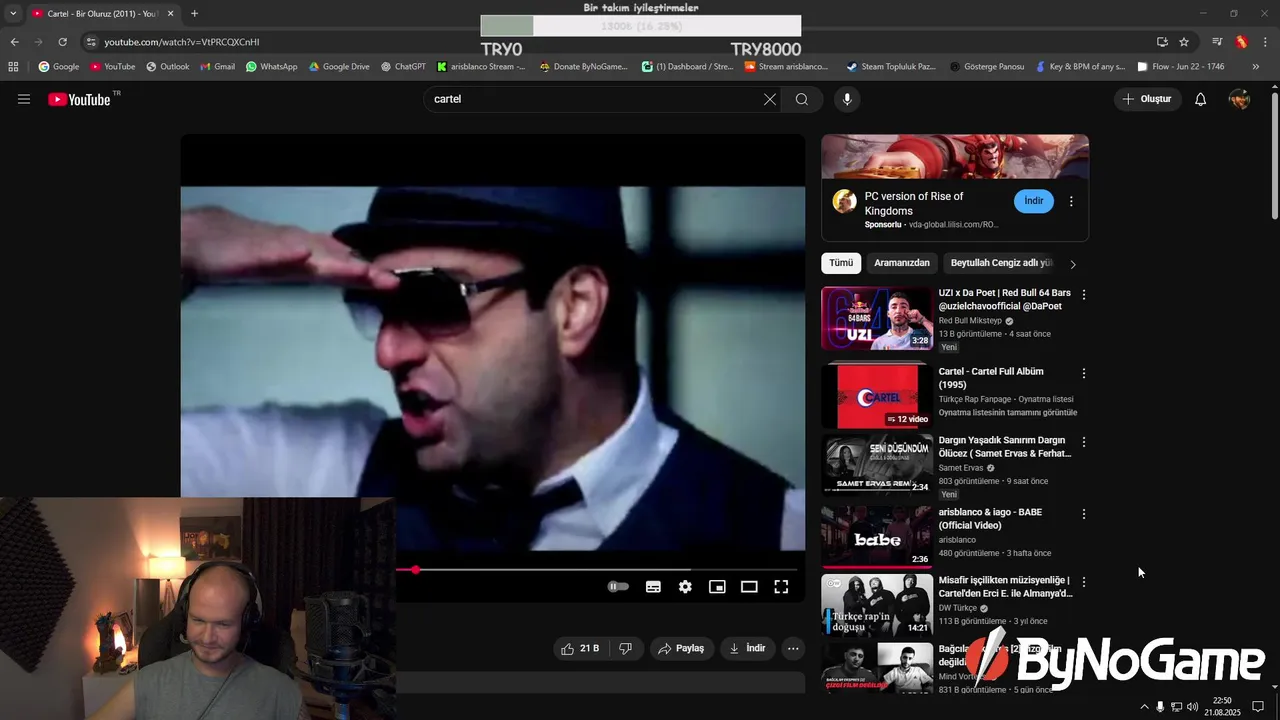Open the WhatsApp bookmark

271,67
